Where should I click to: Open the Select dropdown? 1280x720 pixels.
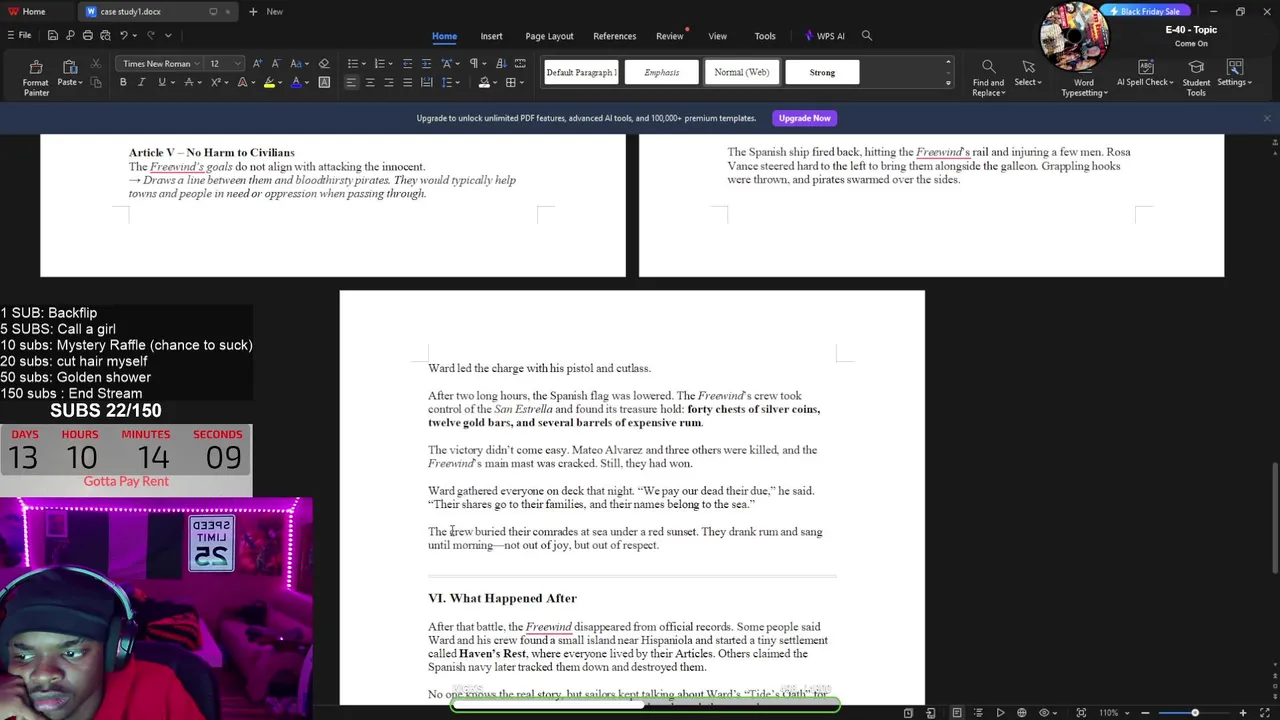click(x=1028, y=76)
